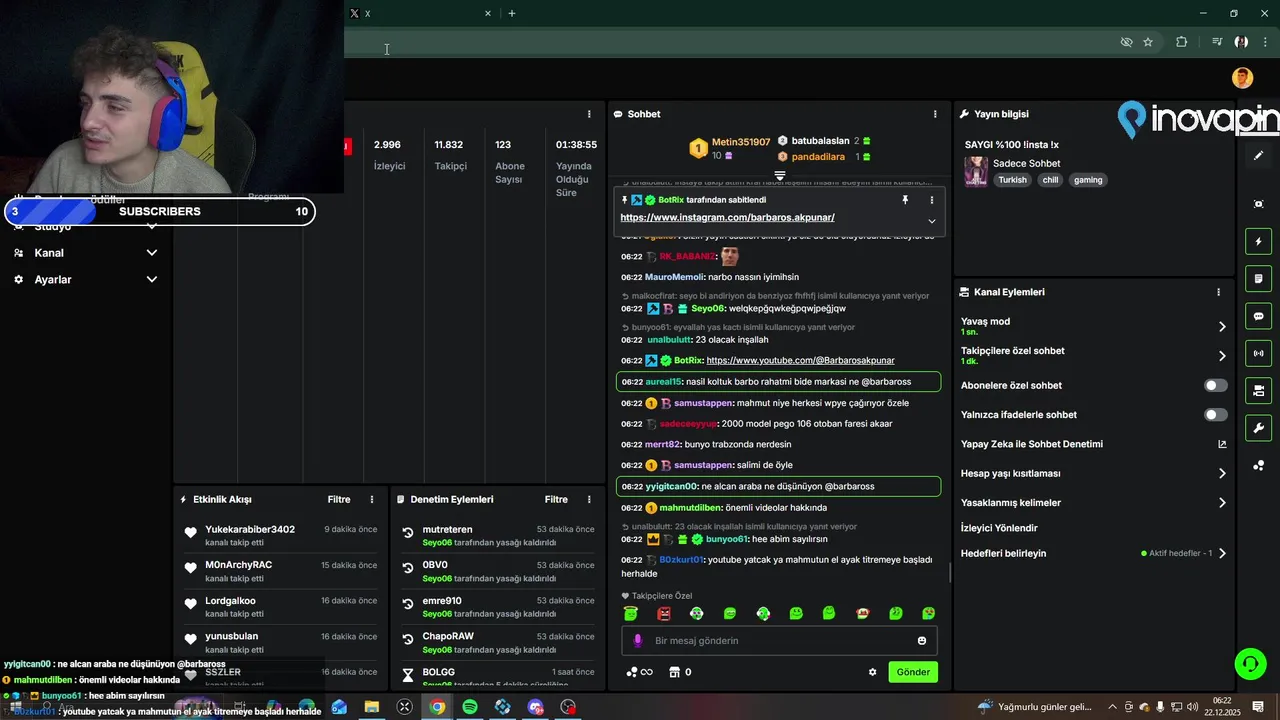Open the Etkinlik Akışı options menu
Screen dimensions: 1280x720
tap(372, 499)
